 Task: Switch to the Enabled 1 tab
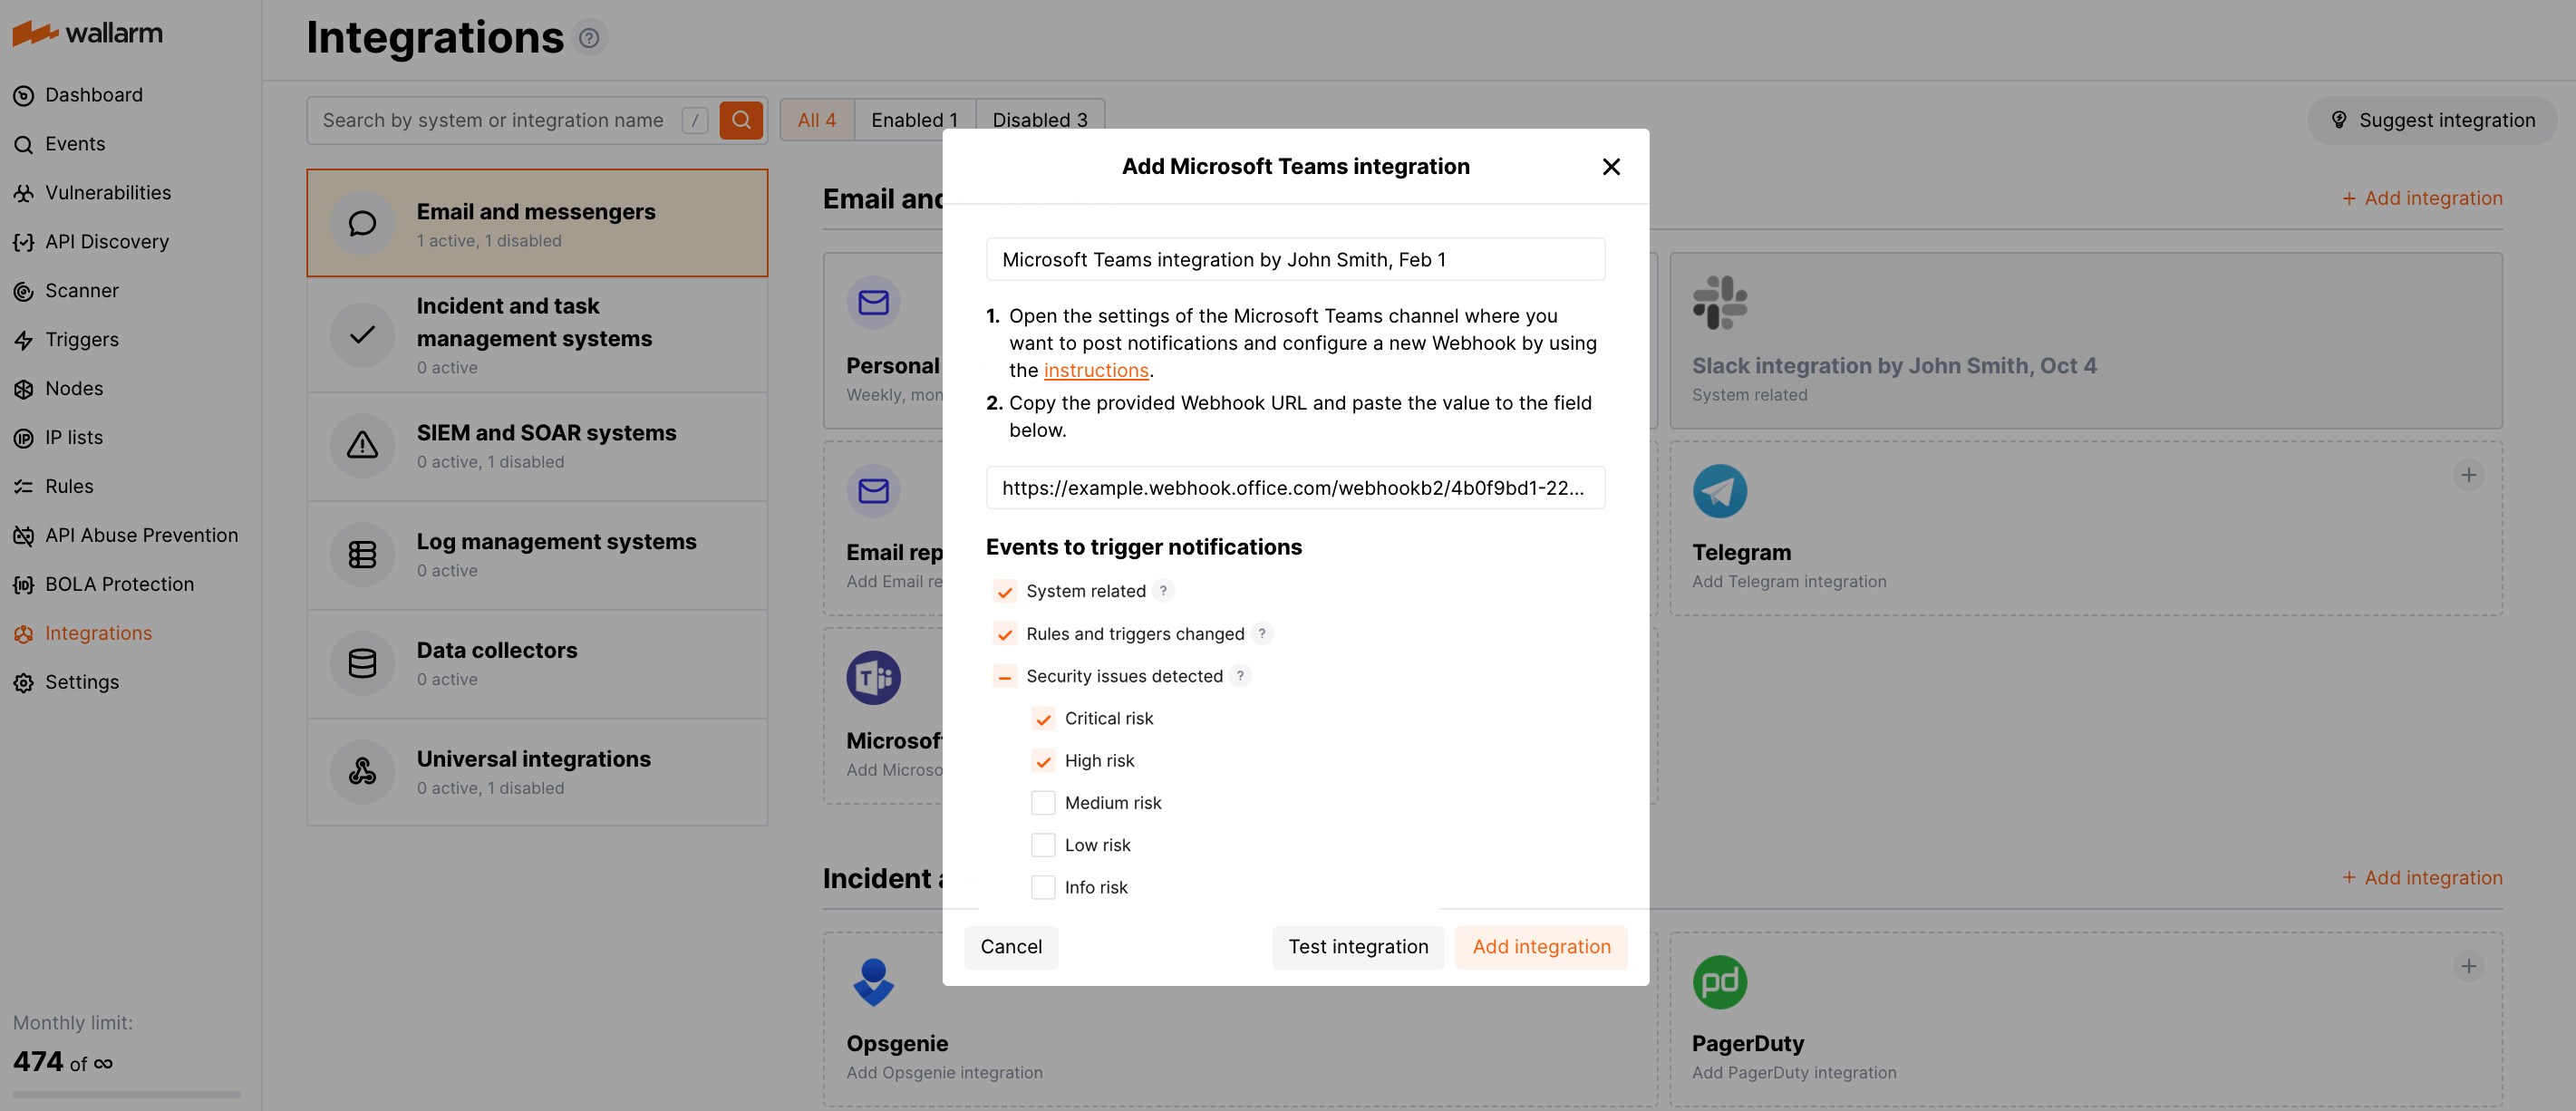(x=913, y=119)
